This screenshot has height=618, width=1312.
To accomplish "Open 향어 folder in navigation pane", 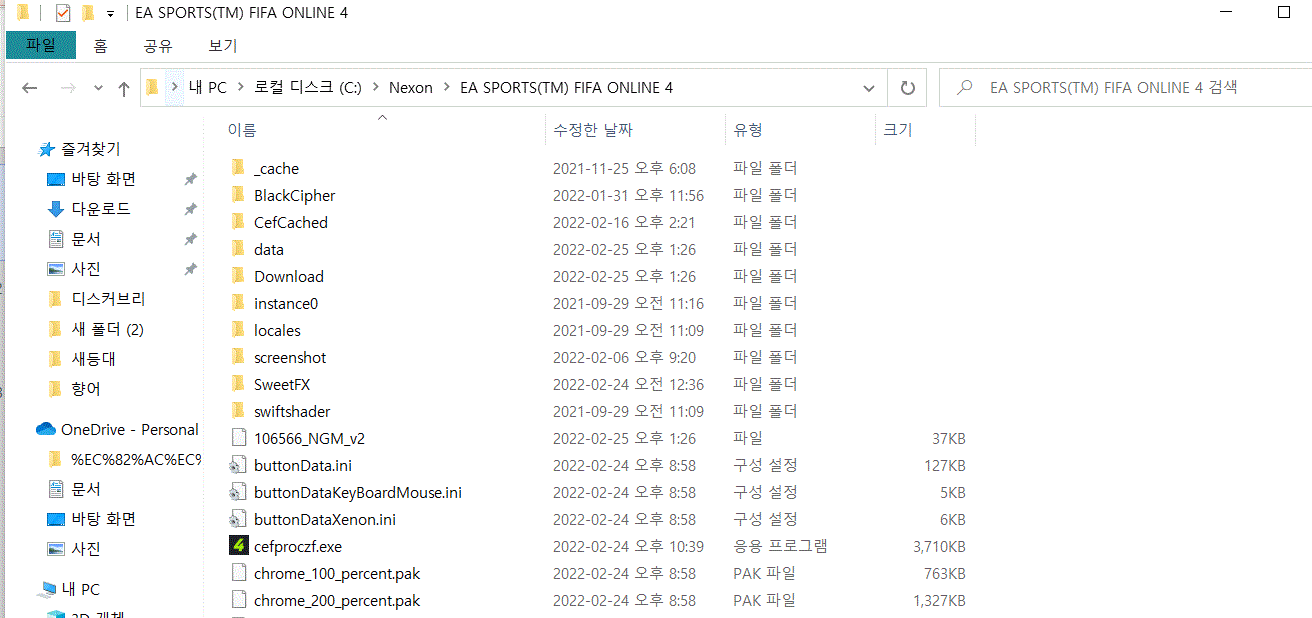I will (86, 389).
